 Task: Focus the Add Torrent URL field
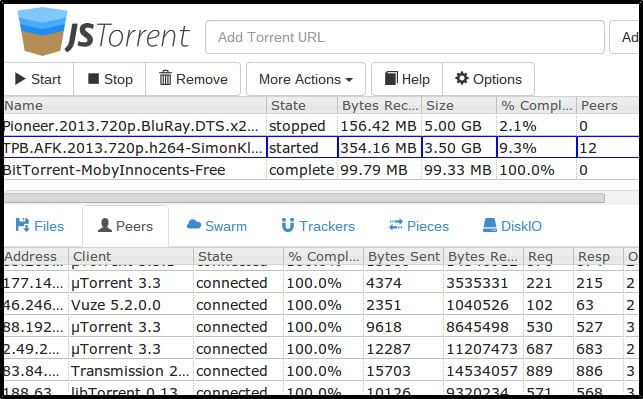pos(405,37)
